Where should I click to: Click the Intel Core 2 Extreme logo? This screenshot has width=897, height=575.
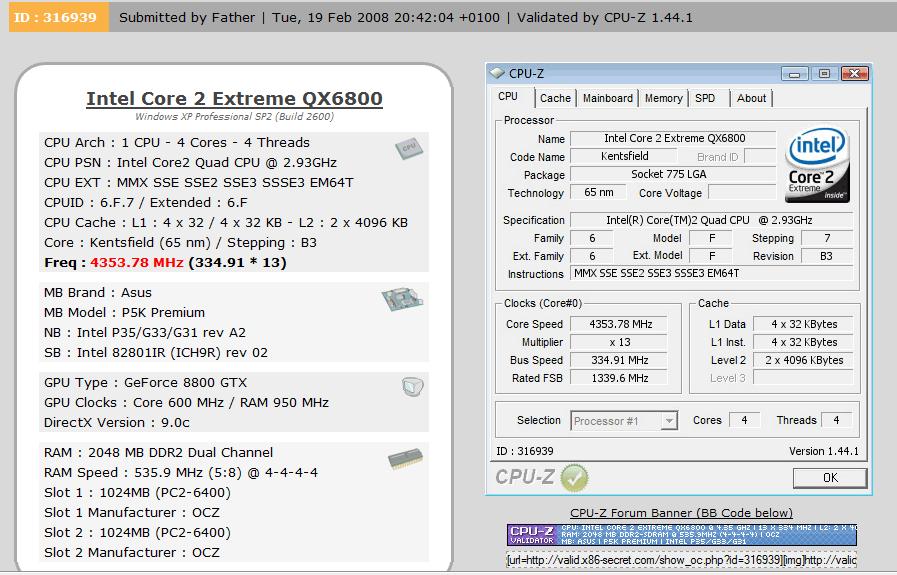(817, 165)
